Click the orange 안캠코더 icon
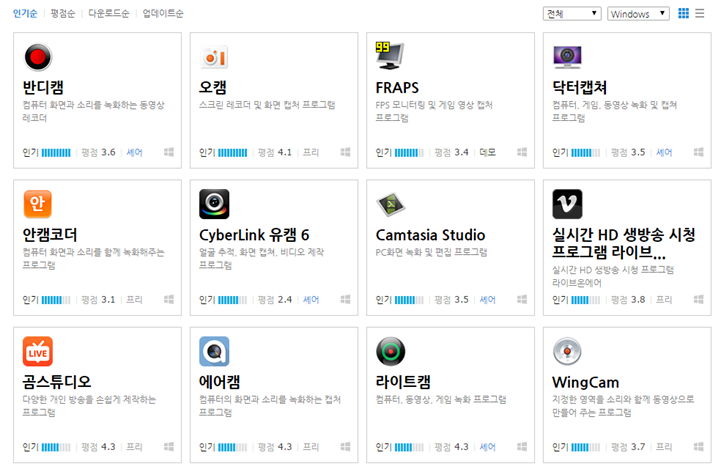This screenshot has height=469, width=721. (38, 204)
